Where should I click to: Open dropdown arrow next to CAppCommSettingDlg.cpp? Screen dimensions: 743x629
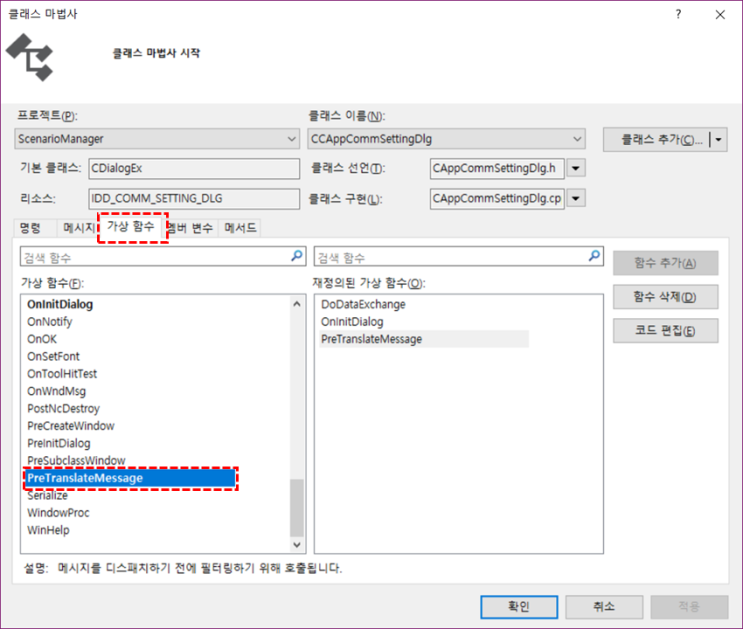(576, 198)
